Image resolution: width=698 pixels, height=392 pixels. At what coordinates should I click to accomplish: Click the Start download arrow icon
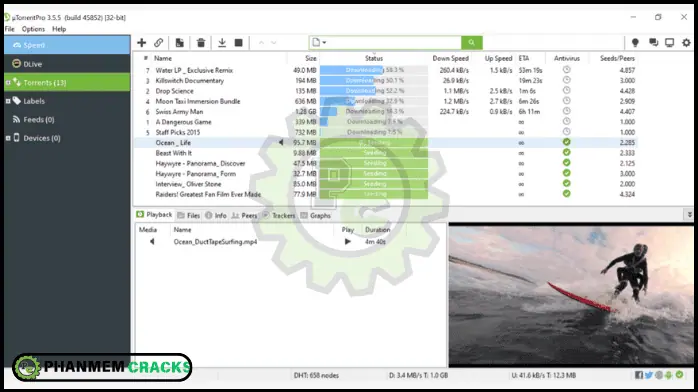click(222, 43)
